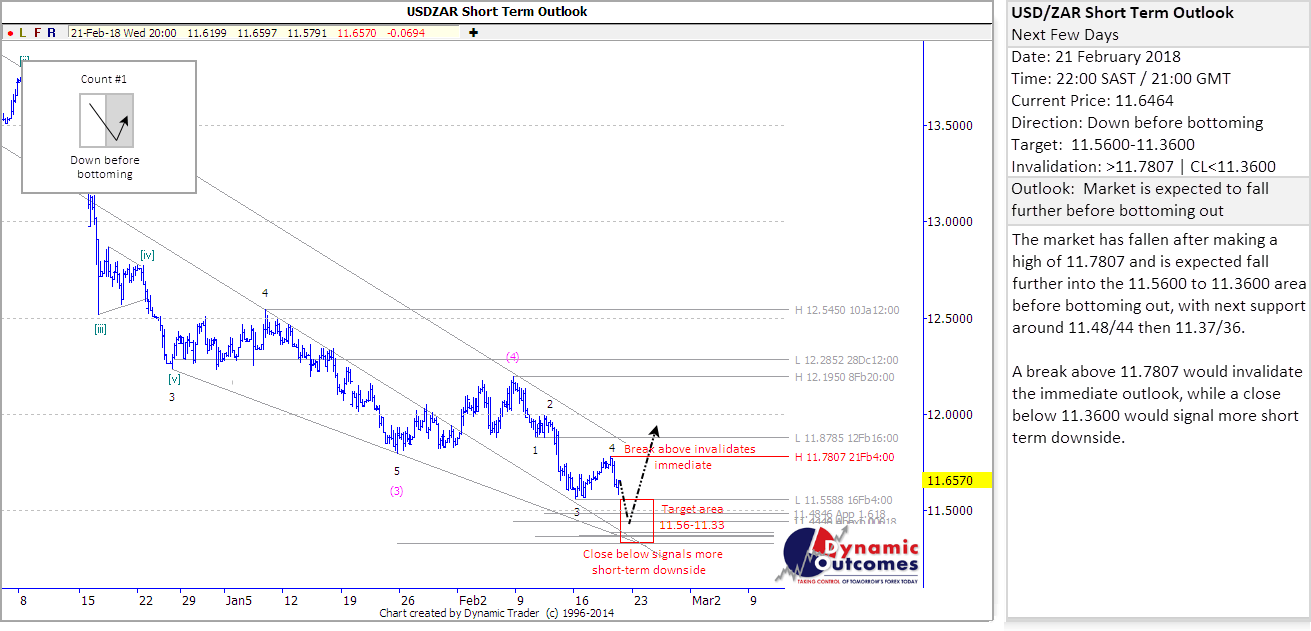This screenshot has height=631, width=1311.
Task: Click the 'Close below signals more short-term downside' note
Action: click(652, 562)
